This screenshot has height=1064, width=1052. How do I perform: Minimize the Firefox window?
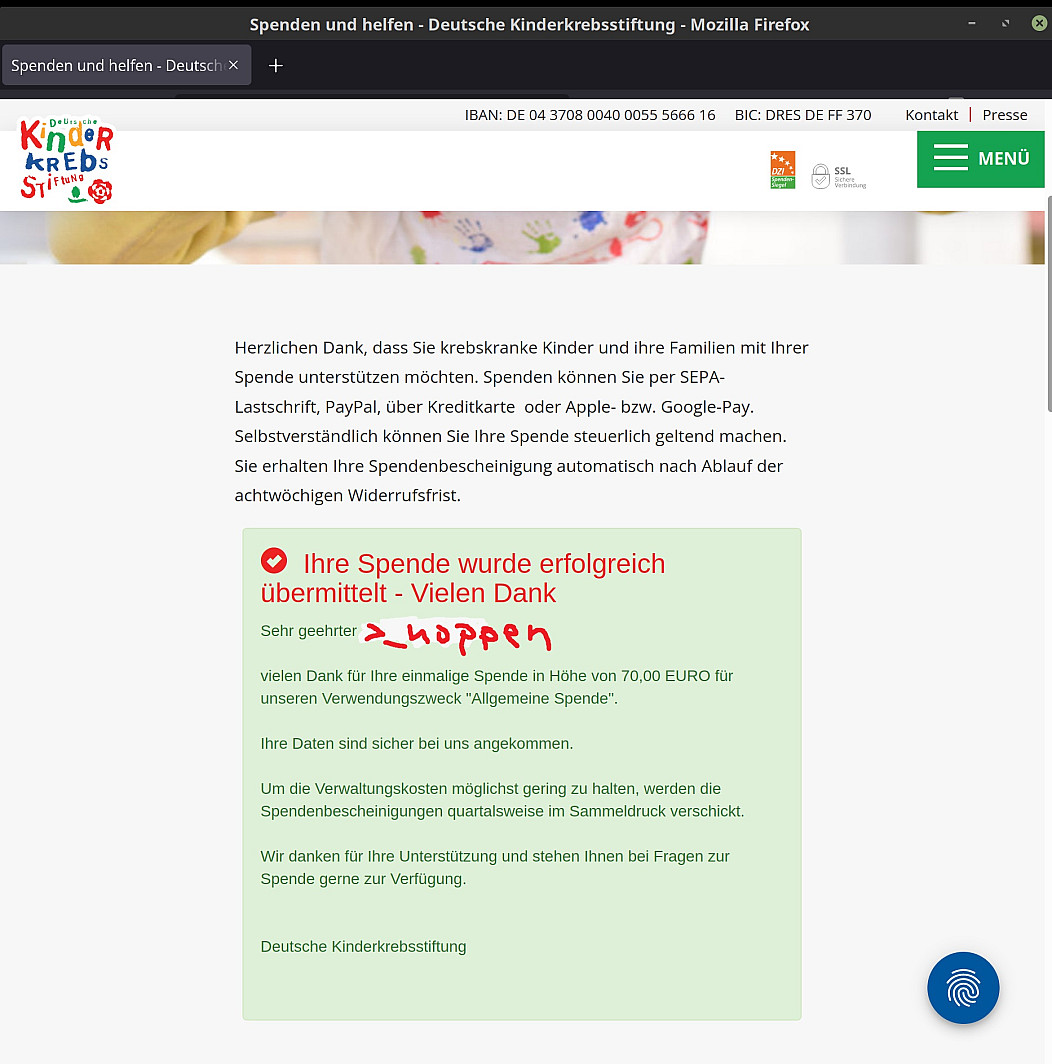click(971, 23)
